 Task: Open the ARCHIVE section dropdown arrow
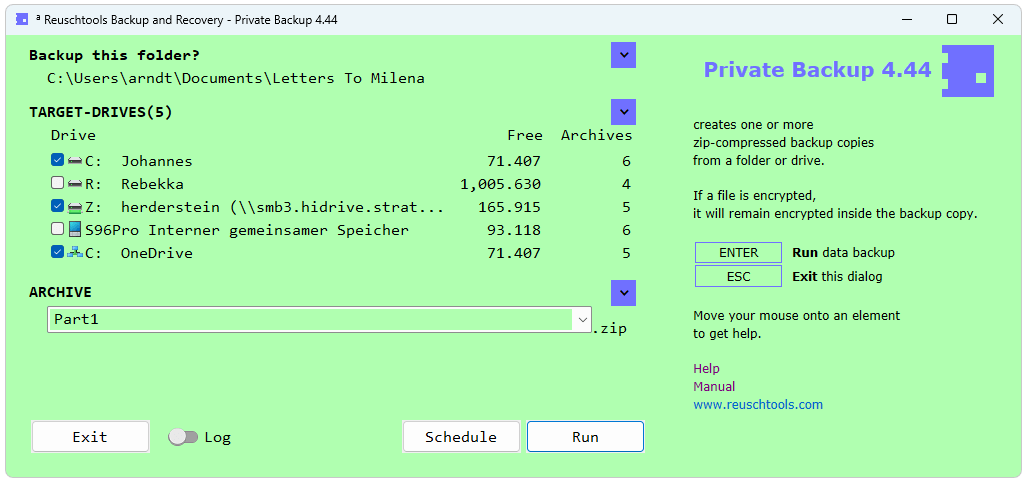[x=623, y=292]
